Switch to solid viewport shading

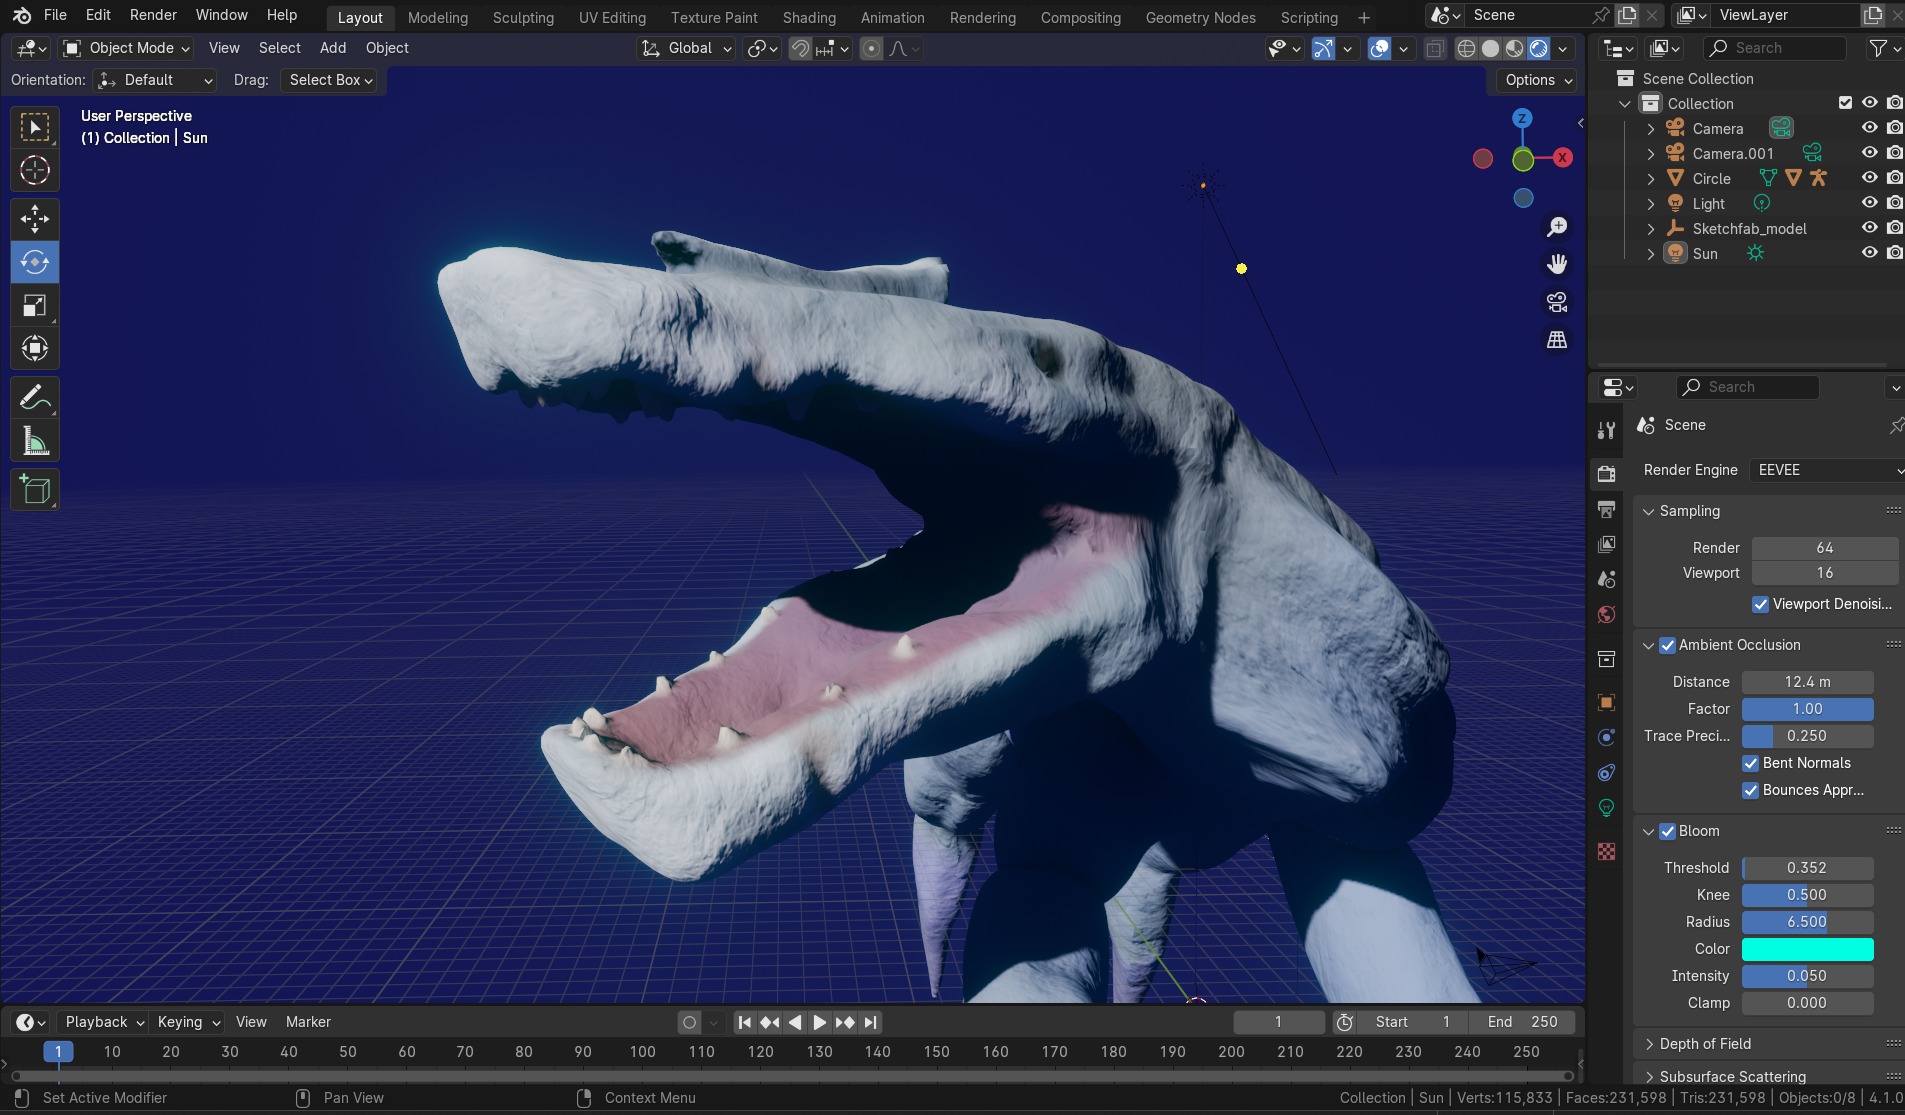[x=1490, y=48]
